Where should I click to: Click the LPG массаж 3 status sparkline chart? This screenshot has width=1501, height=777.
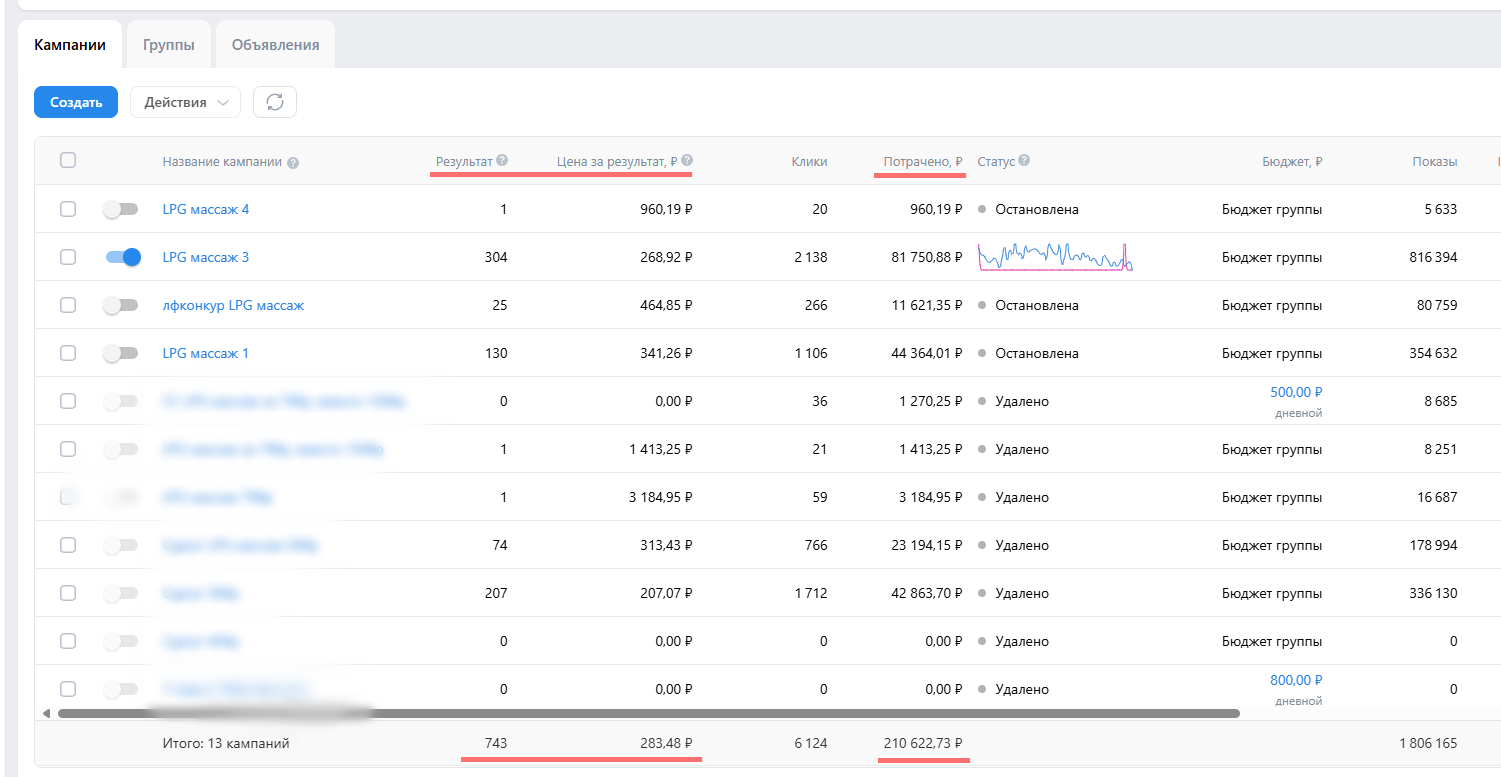coord(1056,257)
